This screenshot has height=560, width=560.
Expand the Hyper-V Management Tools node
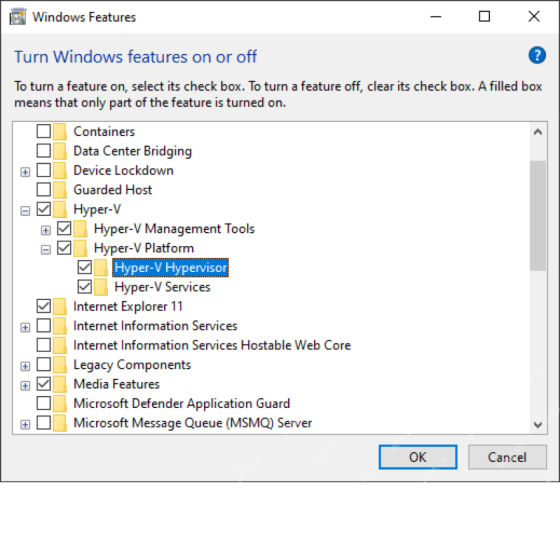46,230
